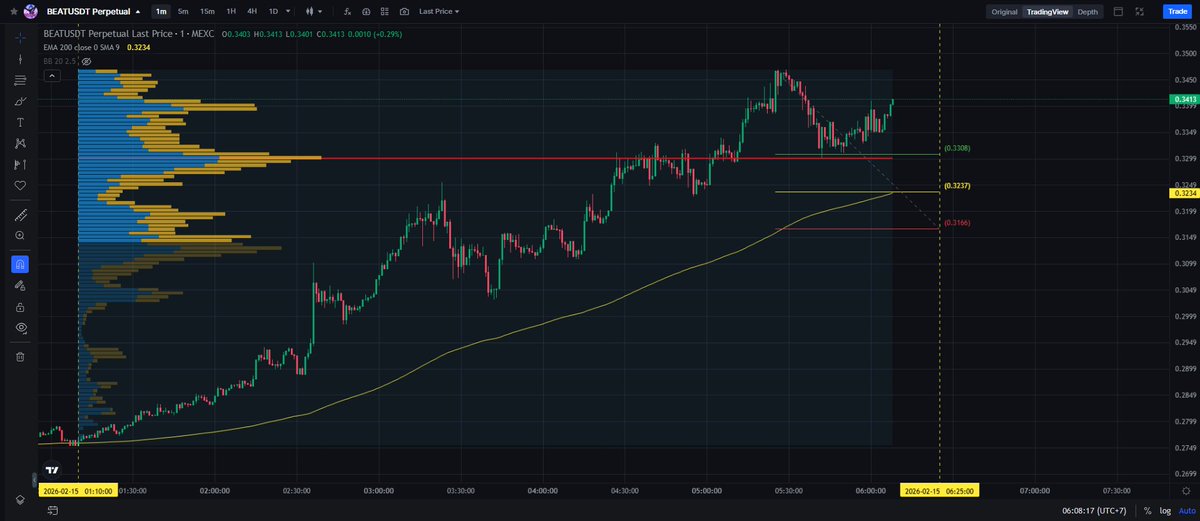
Task: Click the BEAT coin logo icon
Action: coord(31,11)
